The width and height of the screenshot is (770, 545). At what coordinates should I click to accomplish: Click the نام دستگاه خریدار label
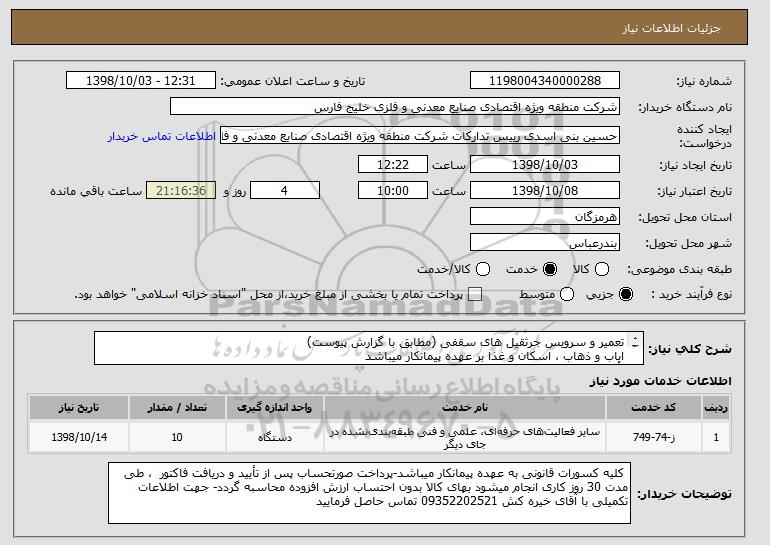(685, 108)
